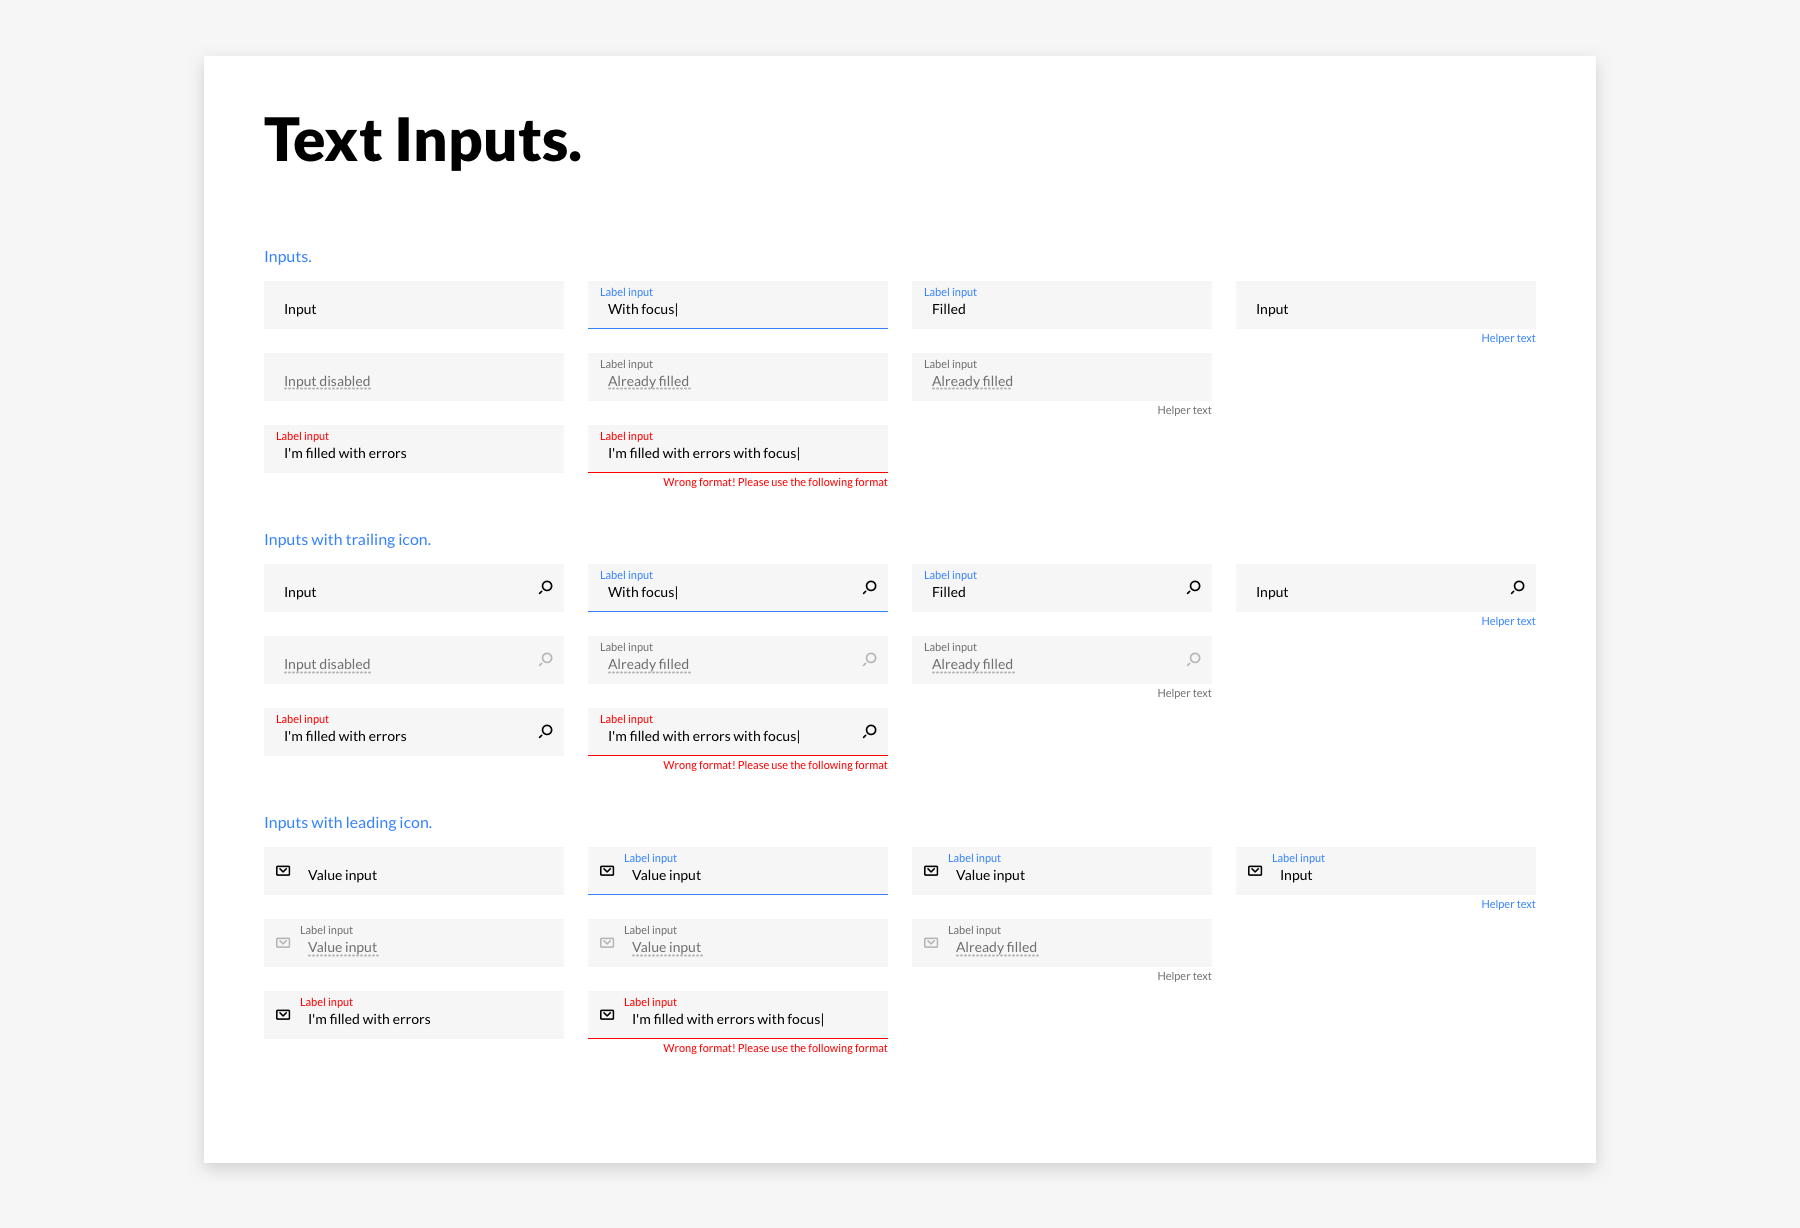Click 'Wrong format!' error message in Inputs section

click(x=775, y=482)
